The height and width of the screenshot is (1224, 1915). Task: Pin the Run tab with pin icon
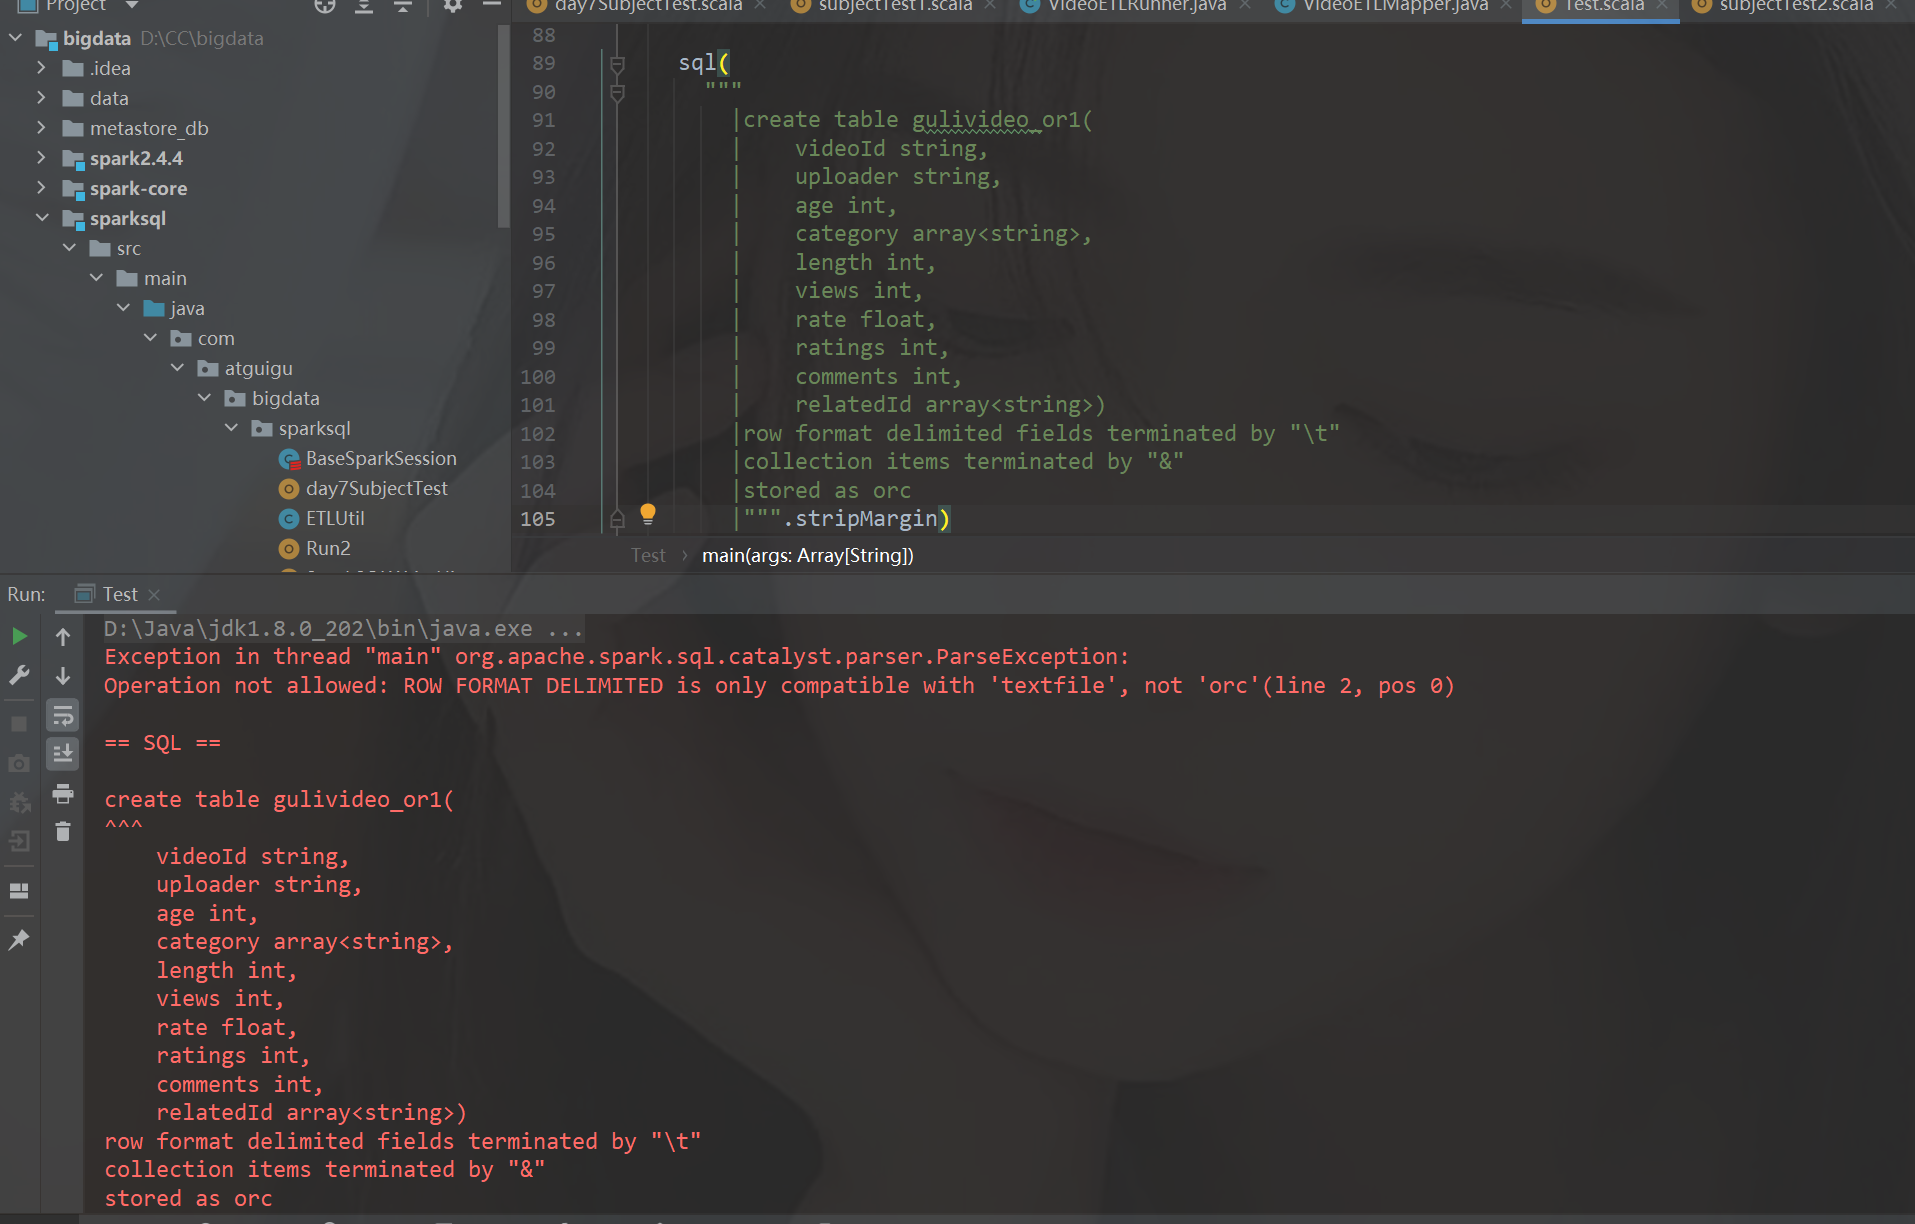[19, 940]
